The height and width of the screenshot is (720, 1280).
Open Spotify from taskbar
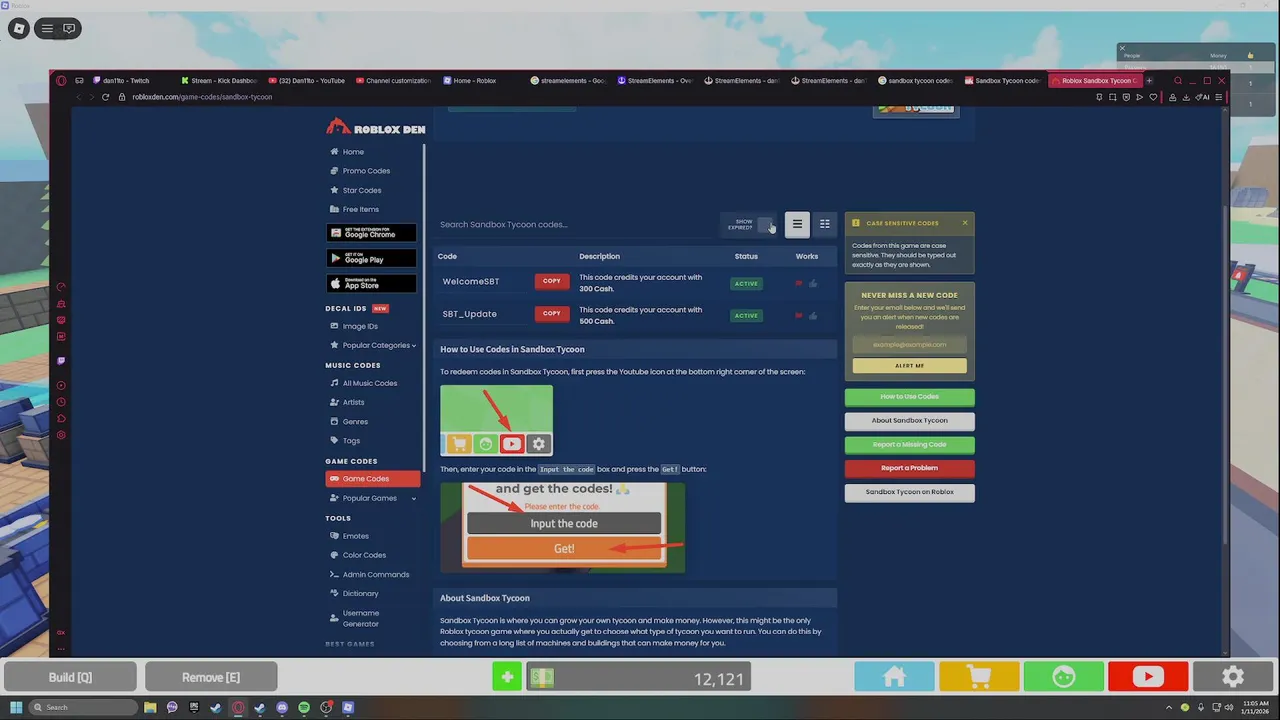304,708
